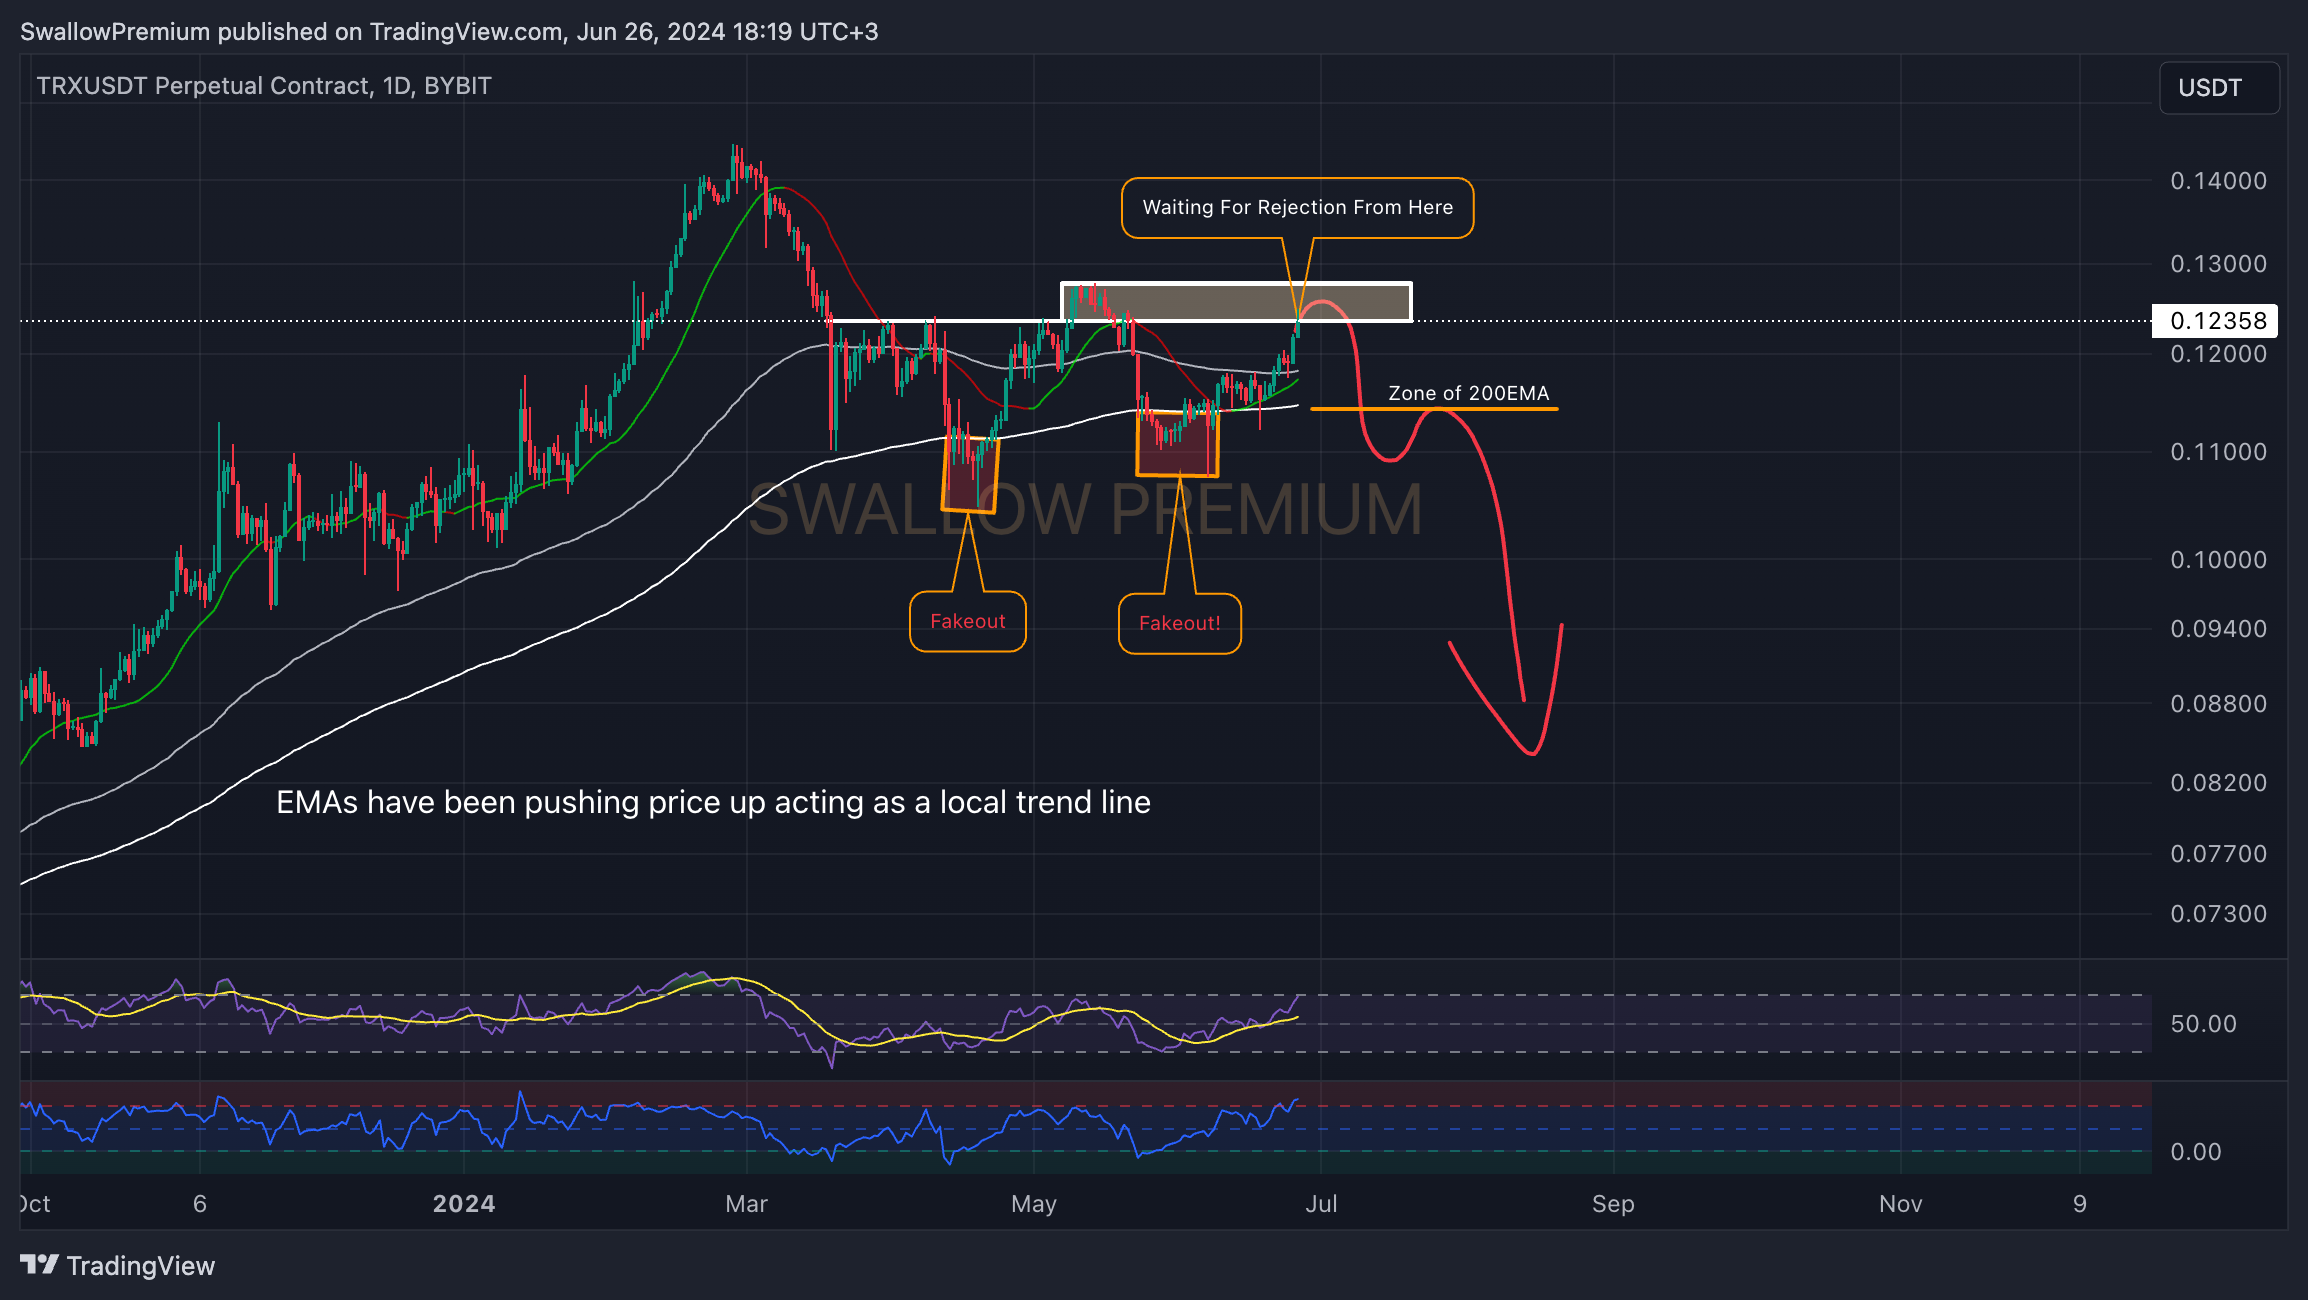Viewport: 2308px width, 1300px height.
Task: Click the 0.13000 price axis label
Action: pyautogui.click(x=2218, y=264)
